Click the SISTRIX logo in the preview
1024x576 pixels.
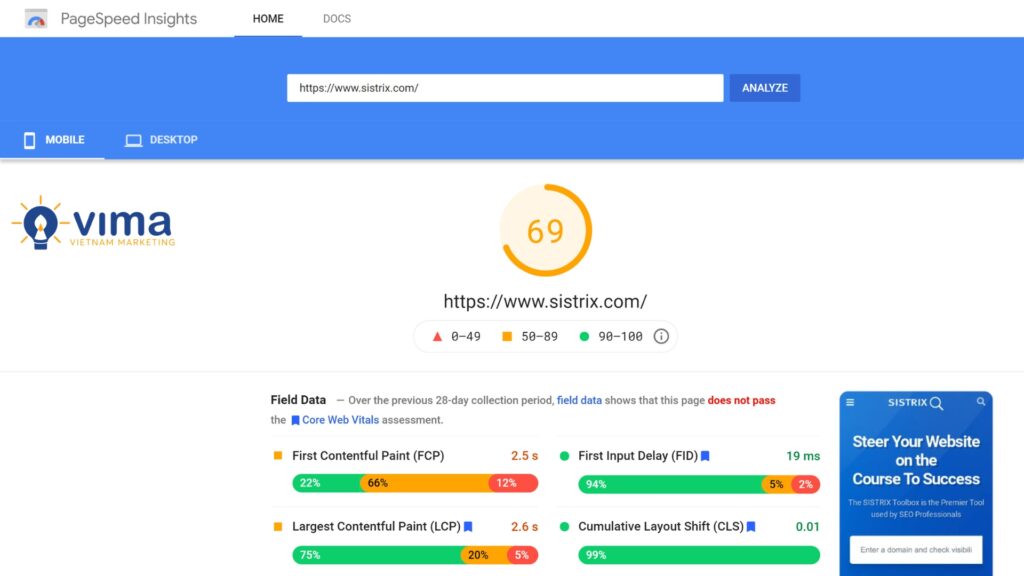(x=916, y=403)
